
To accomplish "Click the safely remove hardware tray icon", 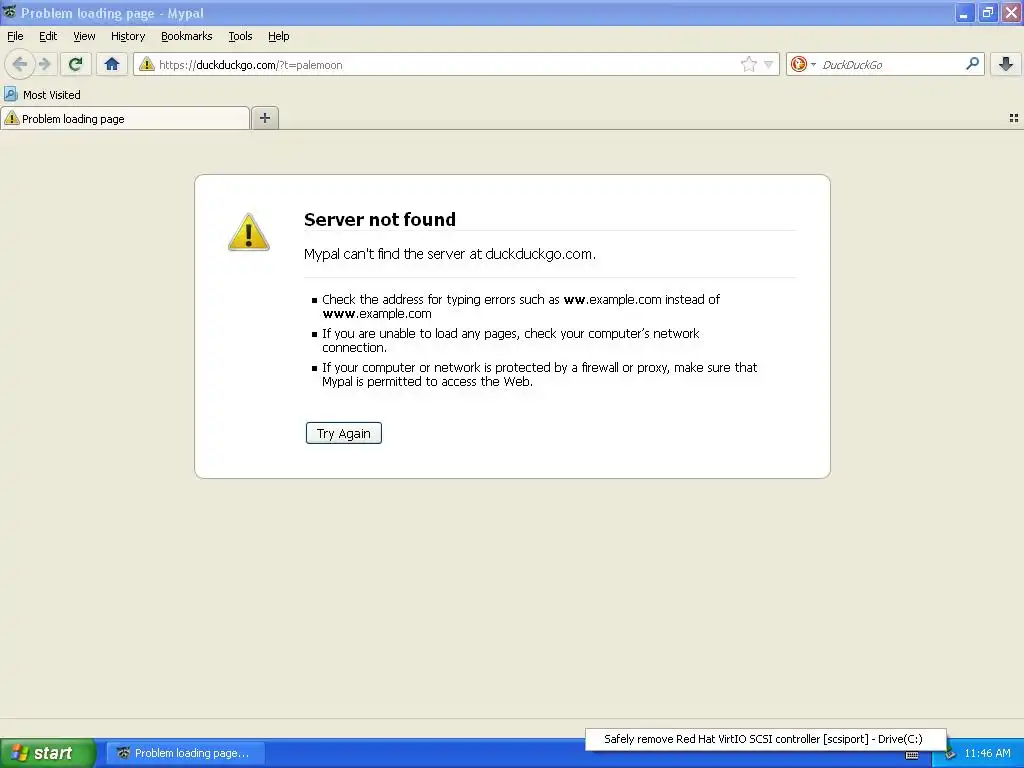I will [950, 754].
